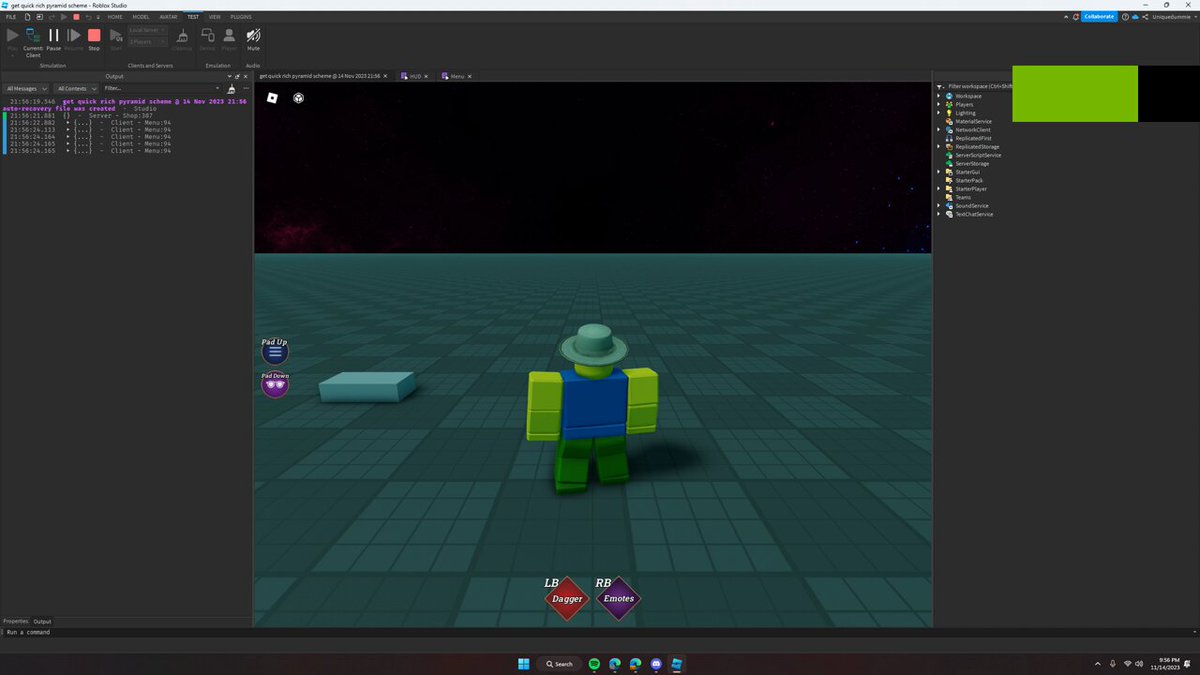Click the Pad Down sunglasses button in the game
This screenshot has height=675, width=1200.
275,387
